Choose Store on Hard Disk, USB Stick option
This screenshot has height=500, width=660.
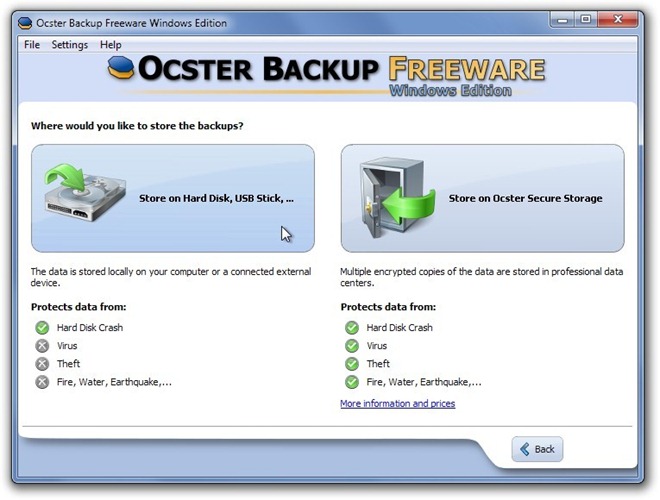173,198
